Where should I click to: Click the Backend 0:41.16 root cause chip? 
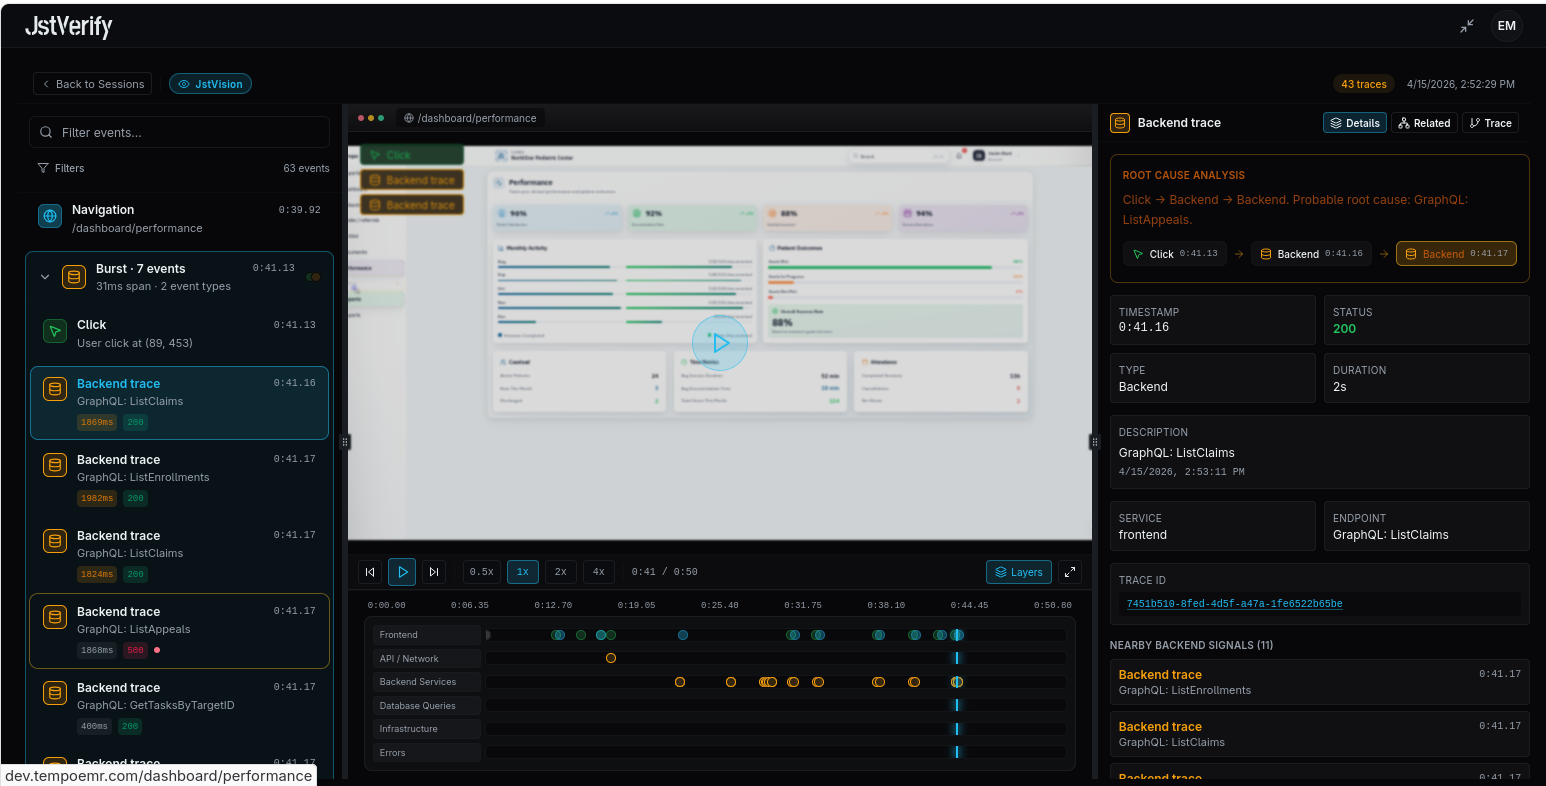pos(1310,254)
